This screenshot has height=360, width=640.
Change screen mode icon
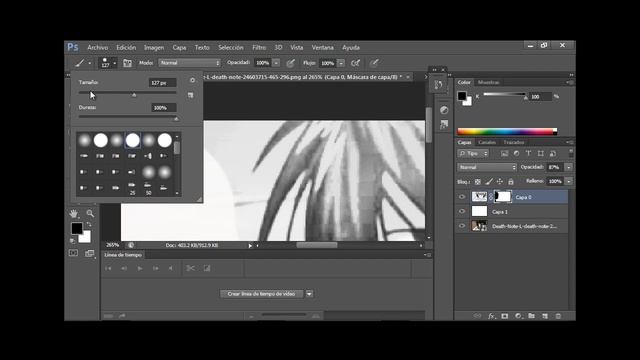(x=89, y=253)
